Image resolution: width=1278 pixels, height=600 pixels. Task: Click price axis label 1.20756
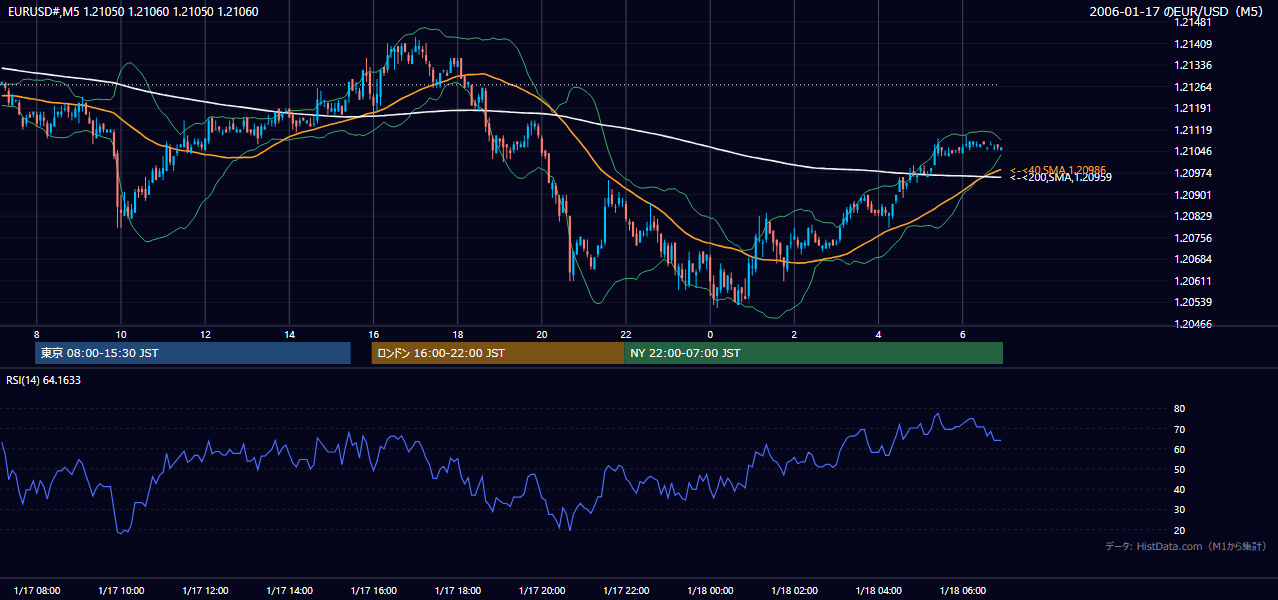[1194, 238]
